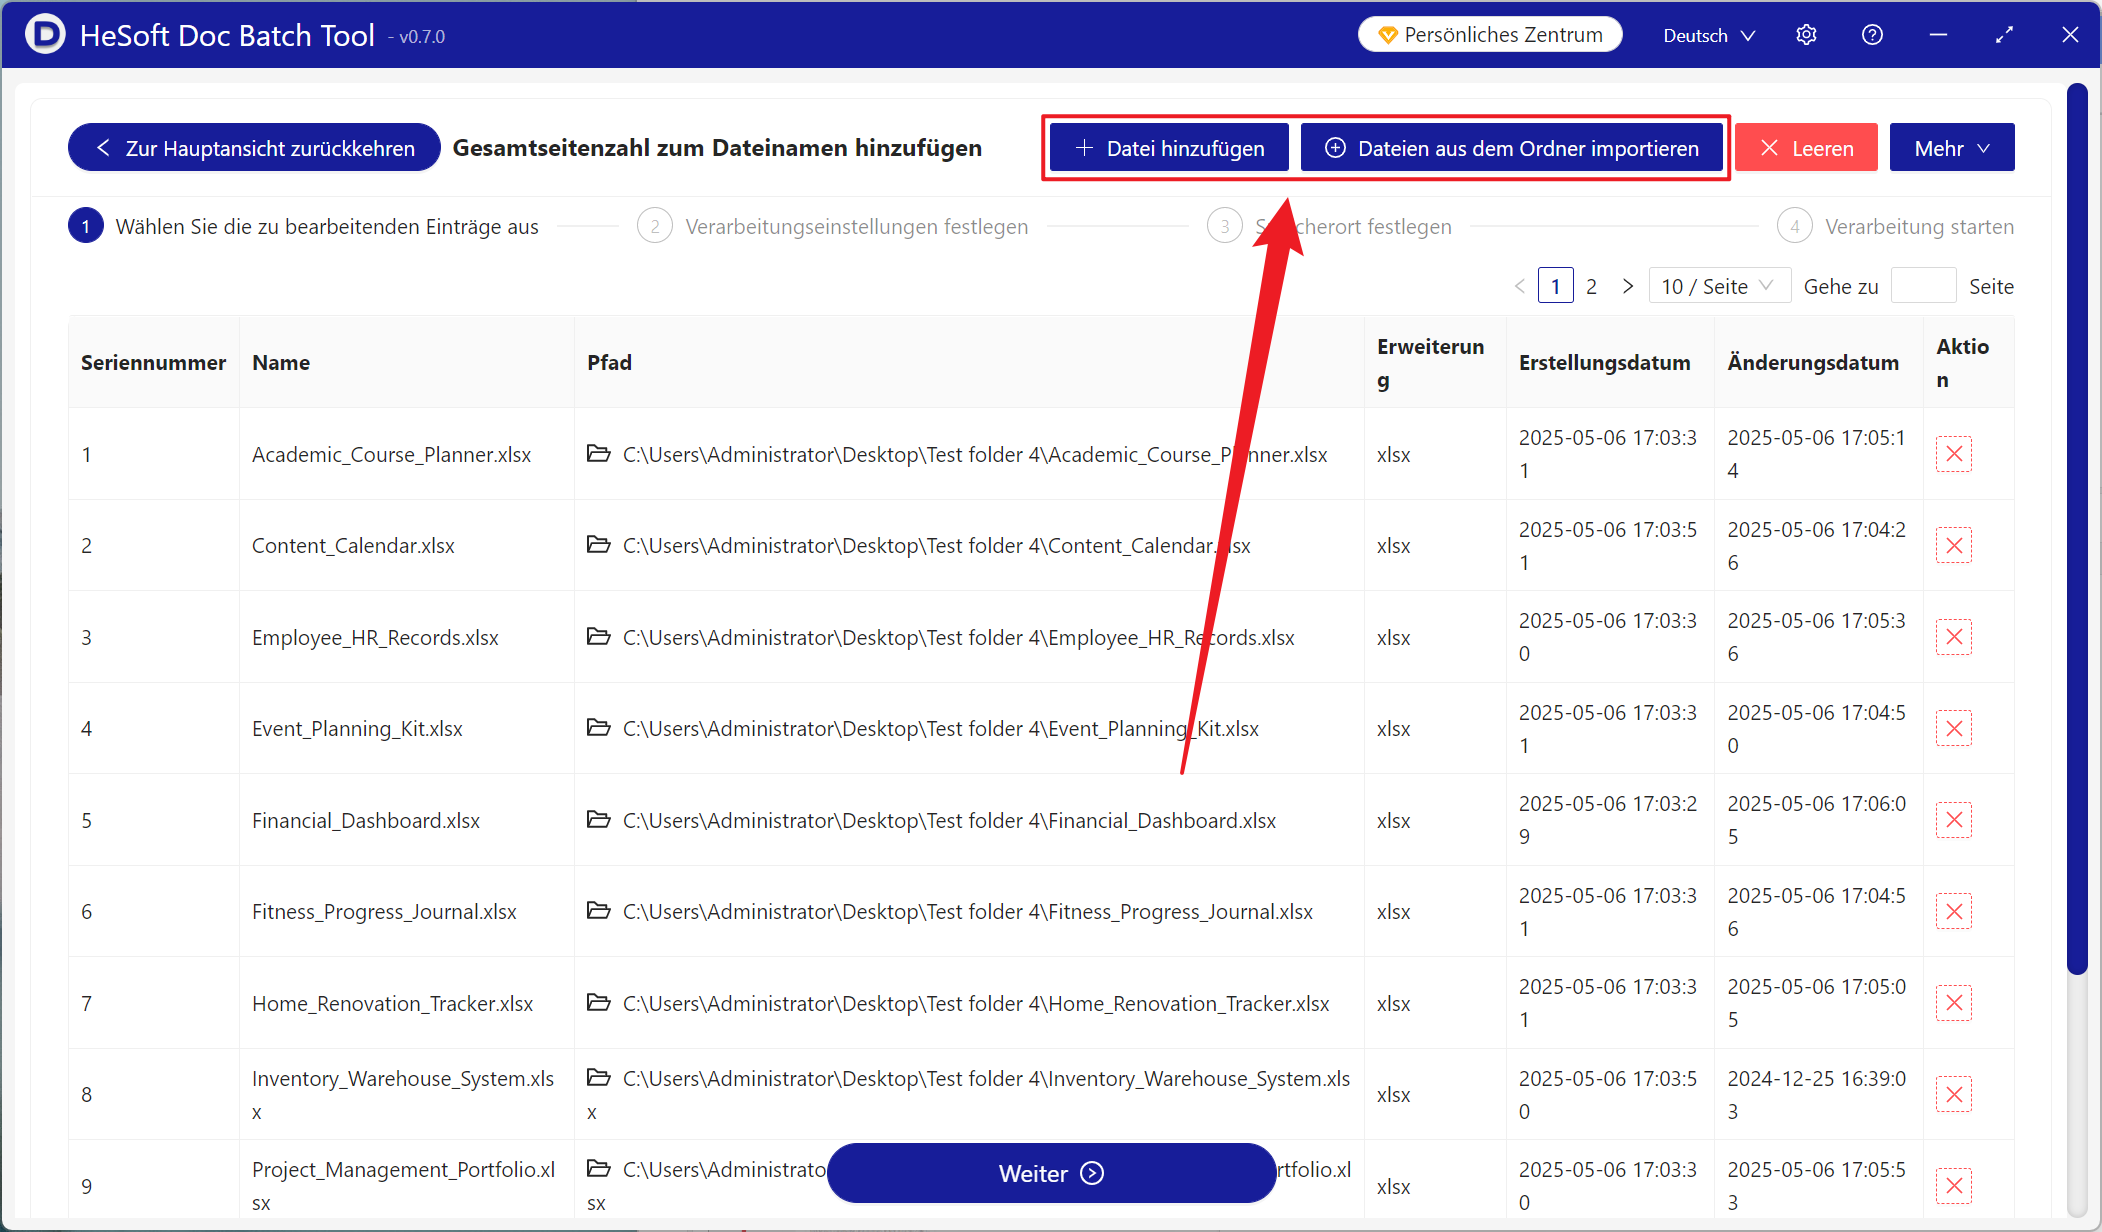Open folder icon for Employee_HR_Records.xlsx path

pyautogui.click(x=598, y=637)
